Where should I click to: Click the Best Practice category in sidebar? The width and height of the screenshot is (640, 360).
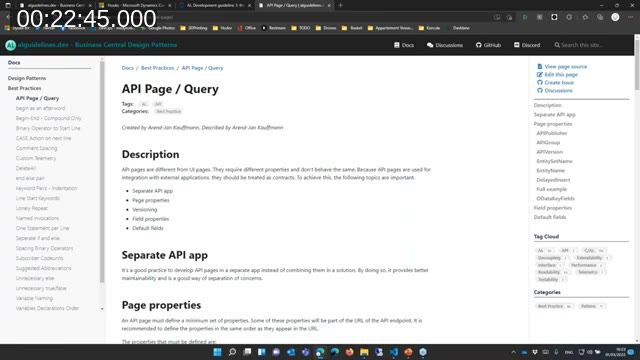pos(554,306)
